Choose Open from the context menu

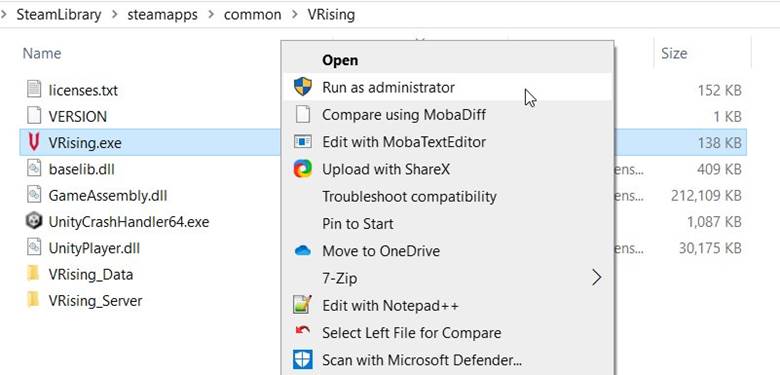[340, 60]
